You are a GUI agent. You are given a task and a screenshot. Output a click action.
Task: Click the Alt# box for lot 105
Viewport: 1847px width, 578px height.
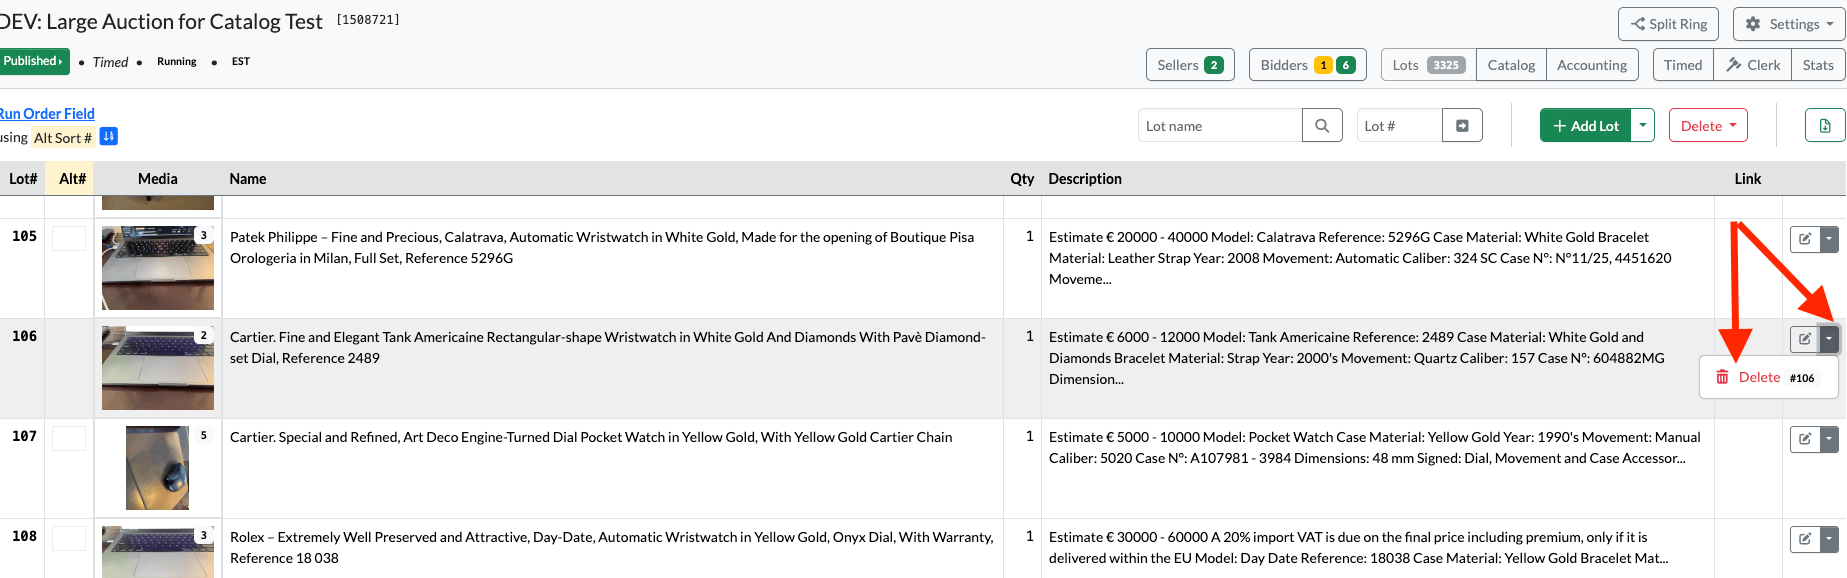69,238
